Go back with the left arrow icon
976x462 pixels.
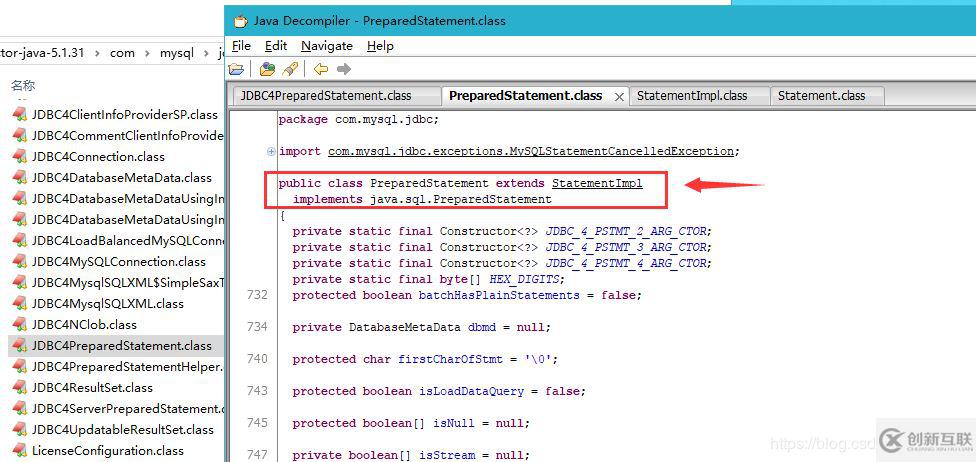[321, 69]
